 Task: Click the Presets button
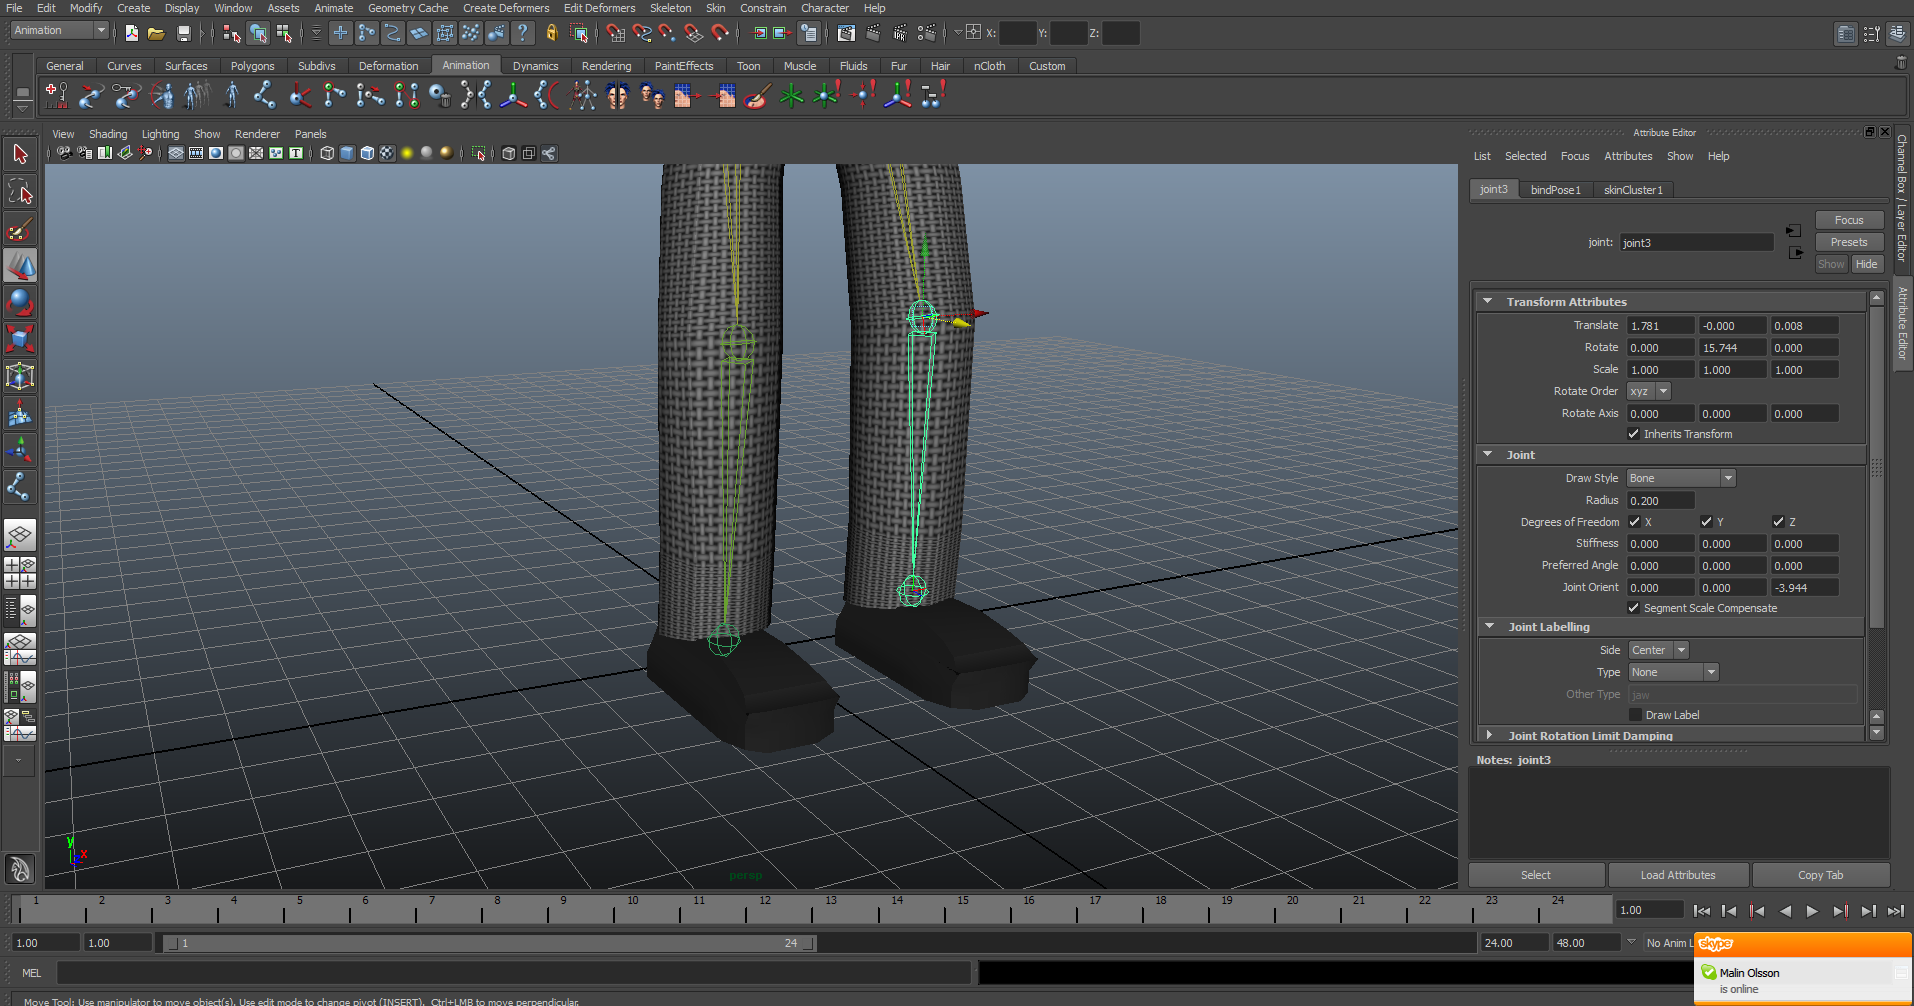1848,242
